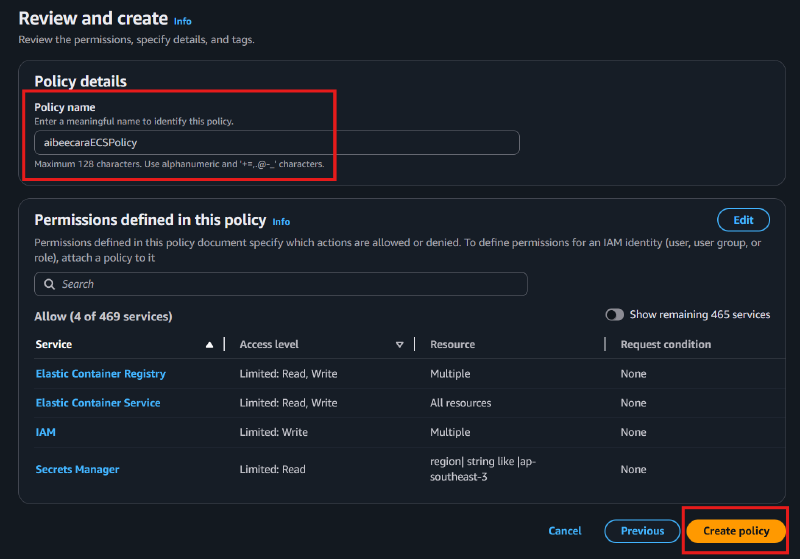Click the Service column header
This screenshot has width=800, height=559.
(x=54, y=344)
